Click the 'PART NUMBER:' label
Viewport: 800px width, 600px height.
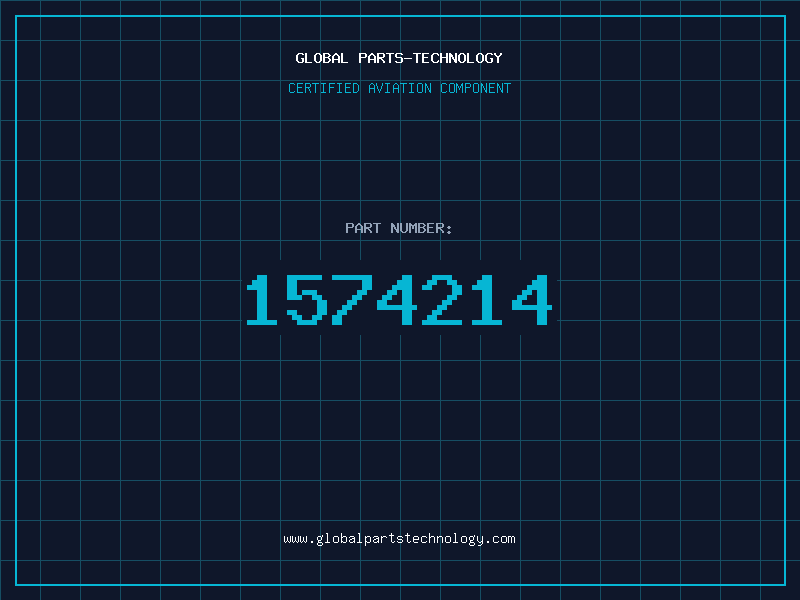coord(399,228)
